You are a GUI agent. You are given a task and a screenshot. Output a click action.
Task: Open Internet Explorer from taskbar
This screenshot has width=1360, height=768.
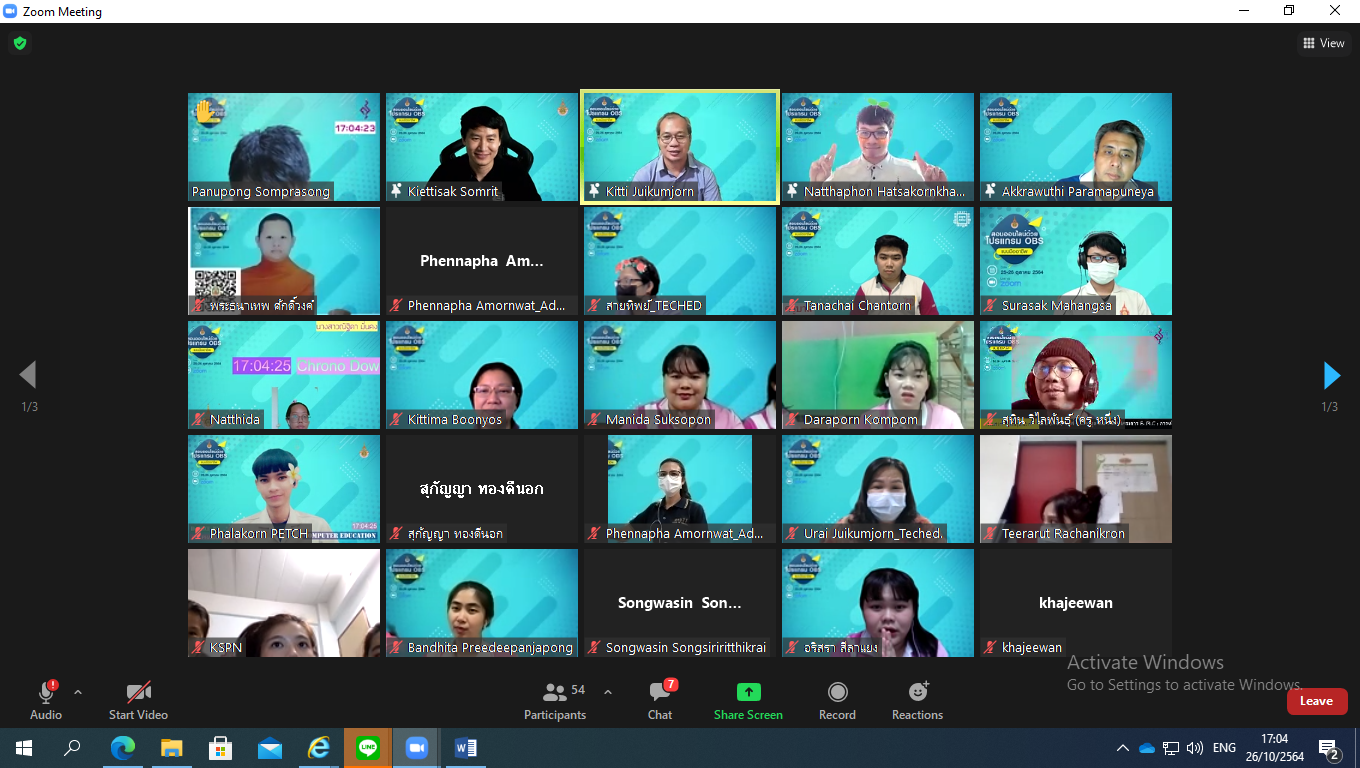pyautogui.click(x=318, y=747)
